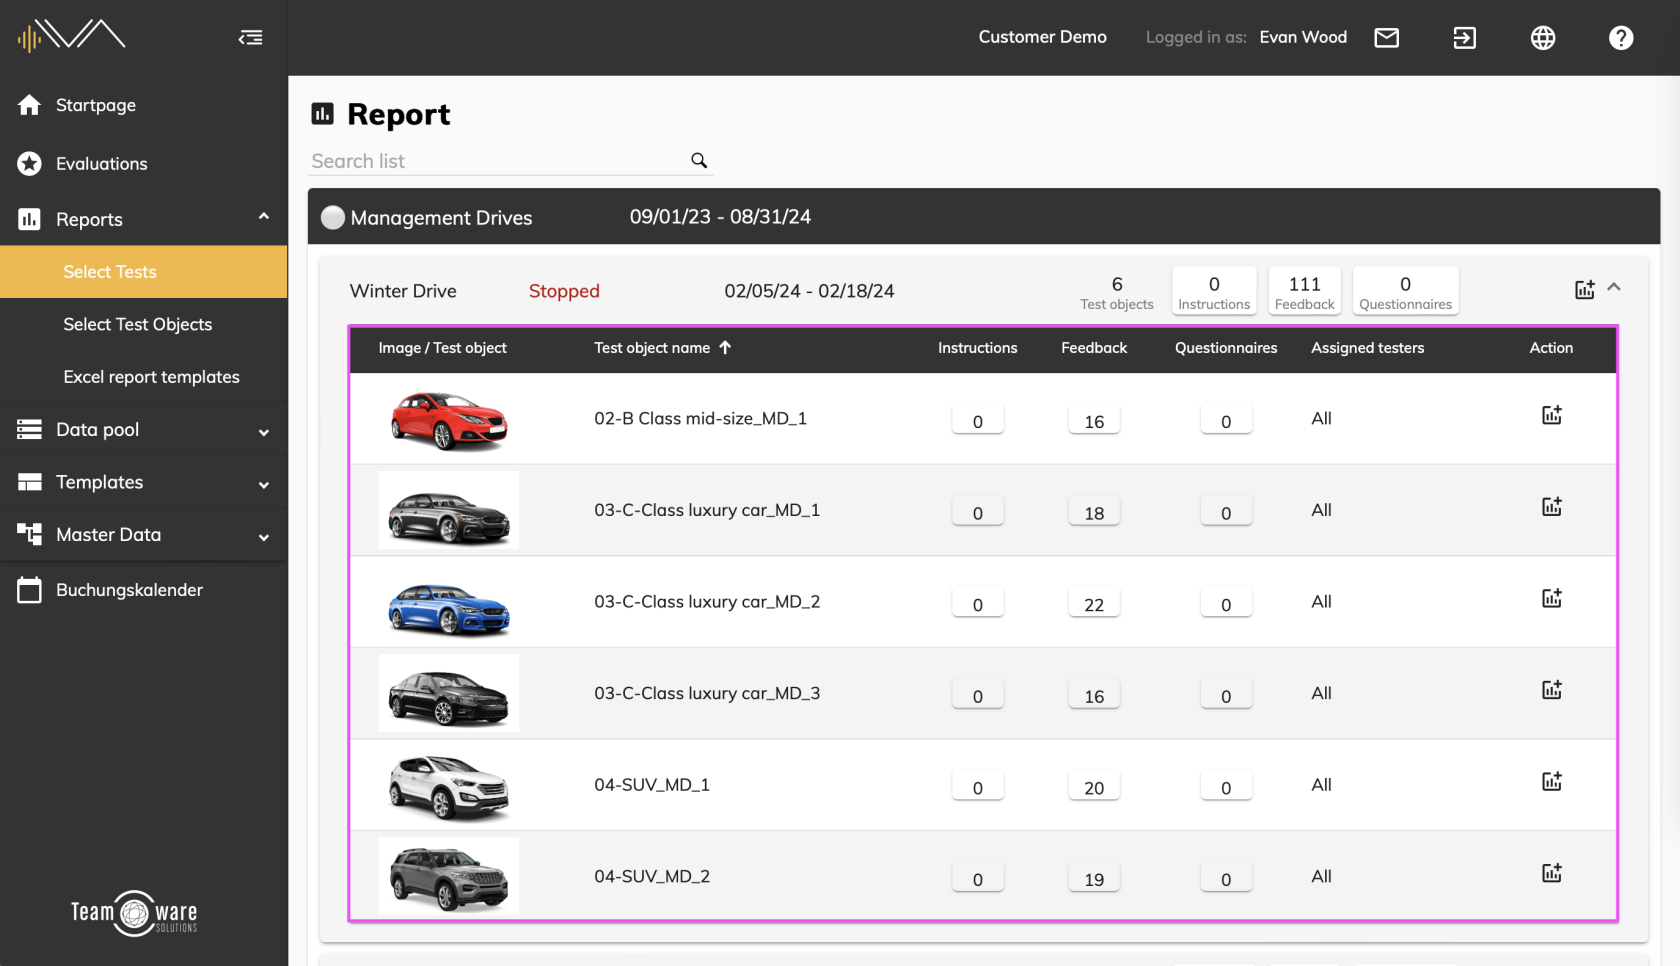Screen dimensions: 1680x966
Task: Collapse the sidebar menu icon
Action: click(x=251, y=37)
